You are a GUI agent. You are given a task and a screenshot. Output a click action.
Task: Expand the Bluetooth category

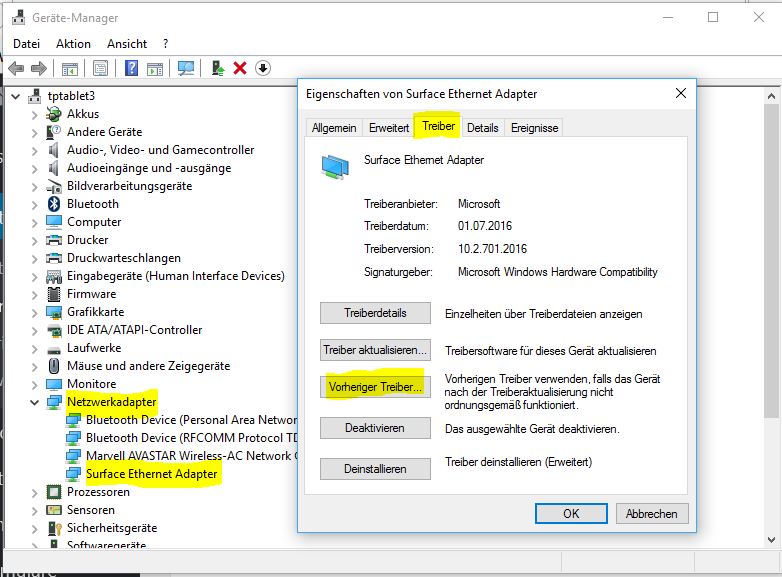34,204
